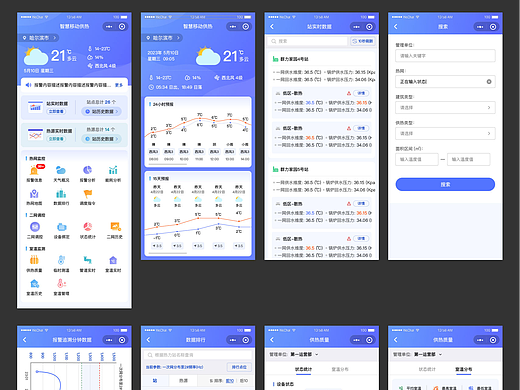The width and height of the screenshot is (520, 390).
Task: Open 建筑类型 selection dropdown
Action: pyautogui.click(x=445, y=108)
